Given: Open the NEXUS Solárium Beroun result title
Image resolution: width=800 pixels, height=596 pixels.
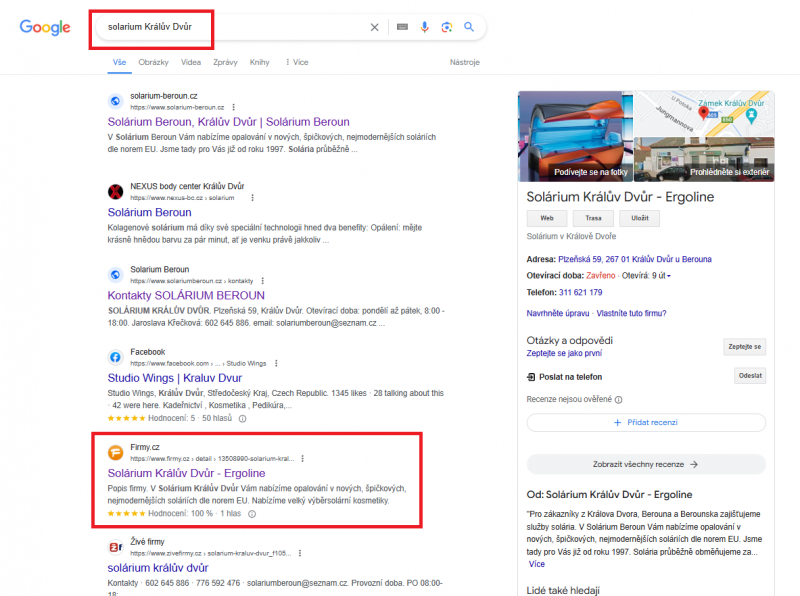Looking at the screenshot, I should point(149,212).
